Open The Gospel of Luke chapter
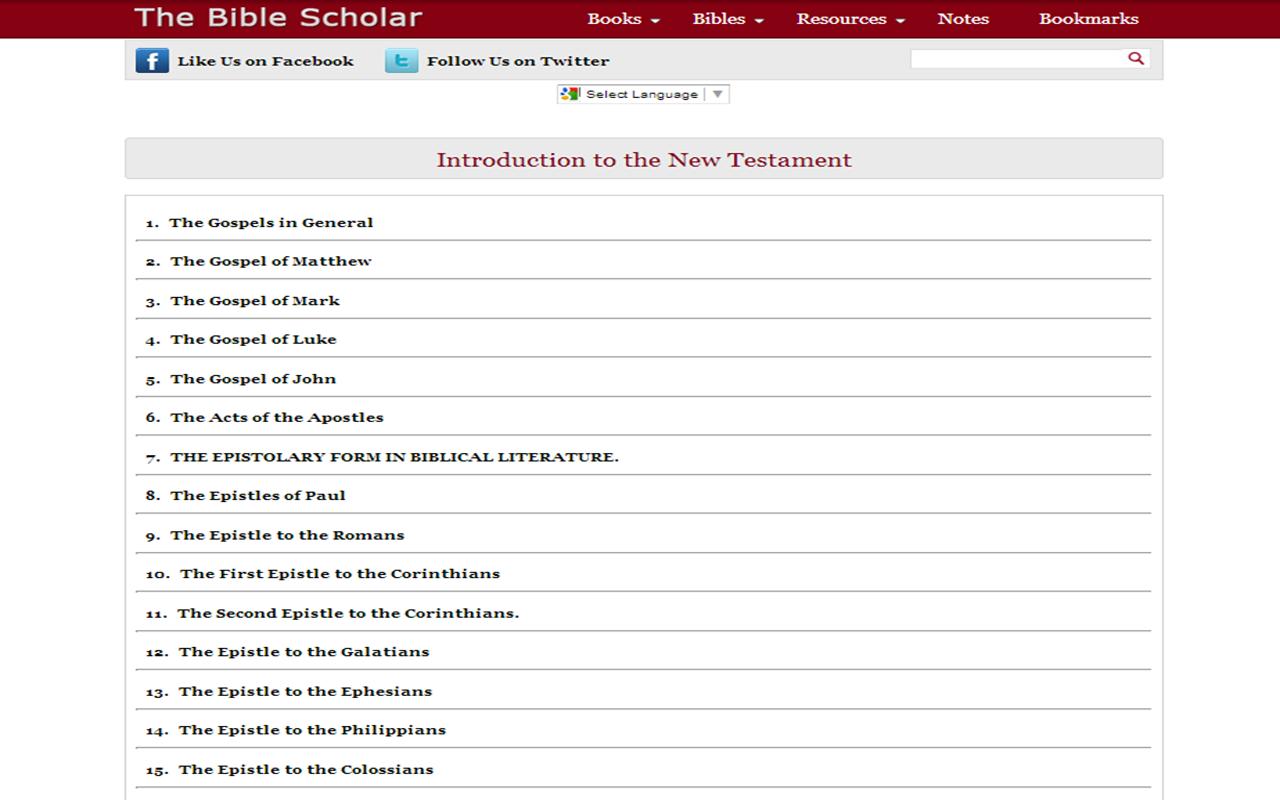This screenshot has width=1280, height=800. (253, 340)
